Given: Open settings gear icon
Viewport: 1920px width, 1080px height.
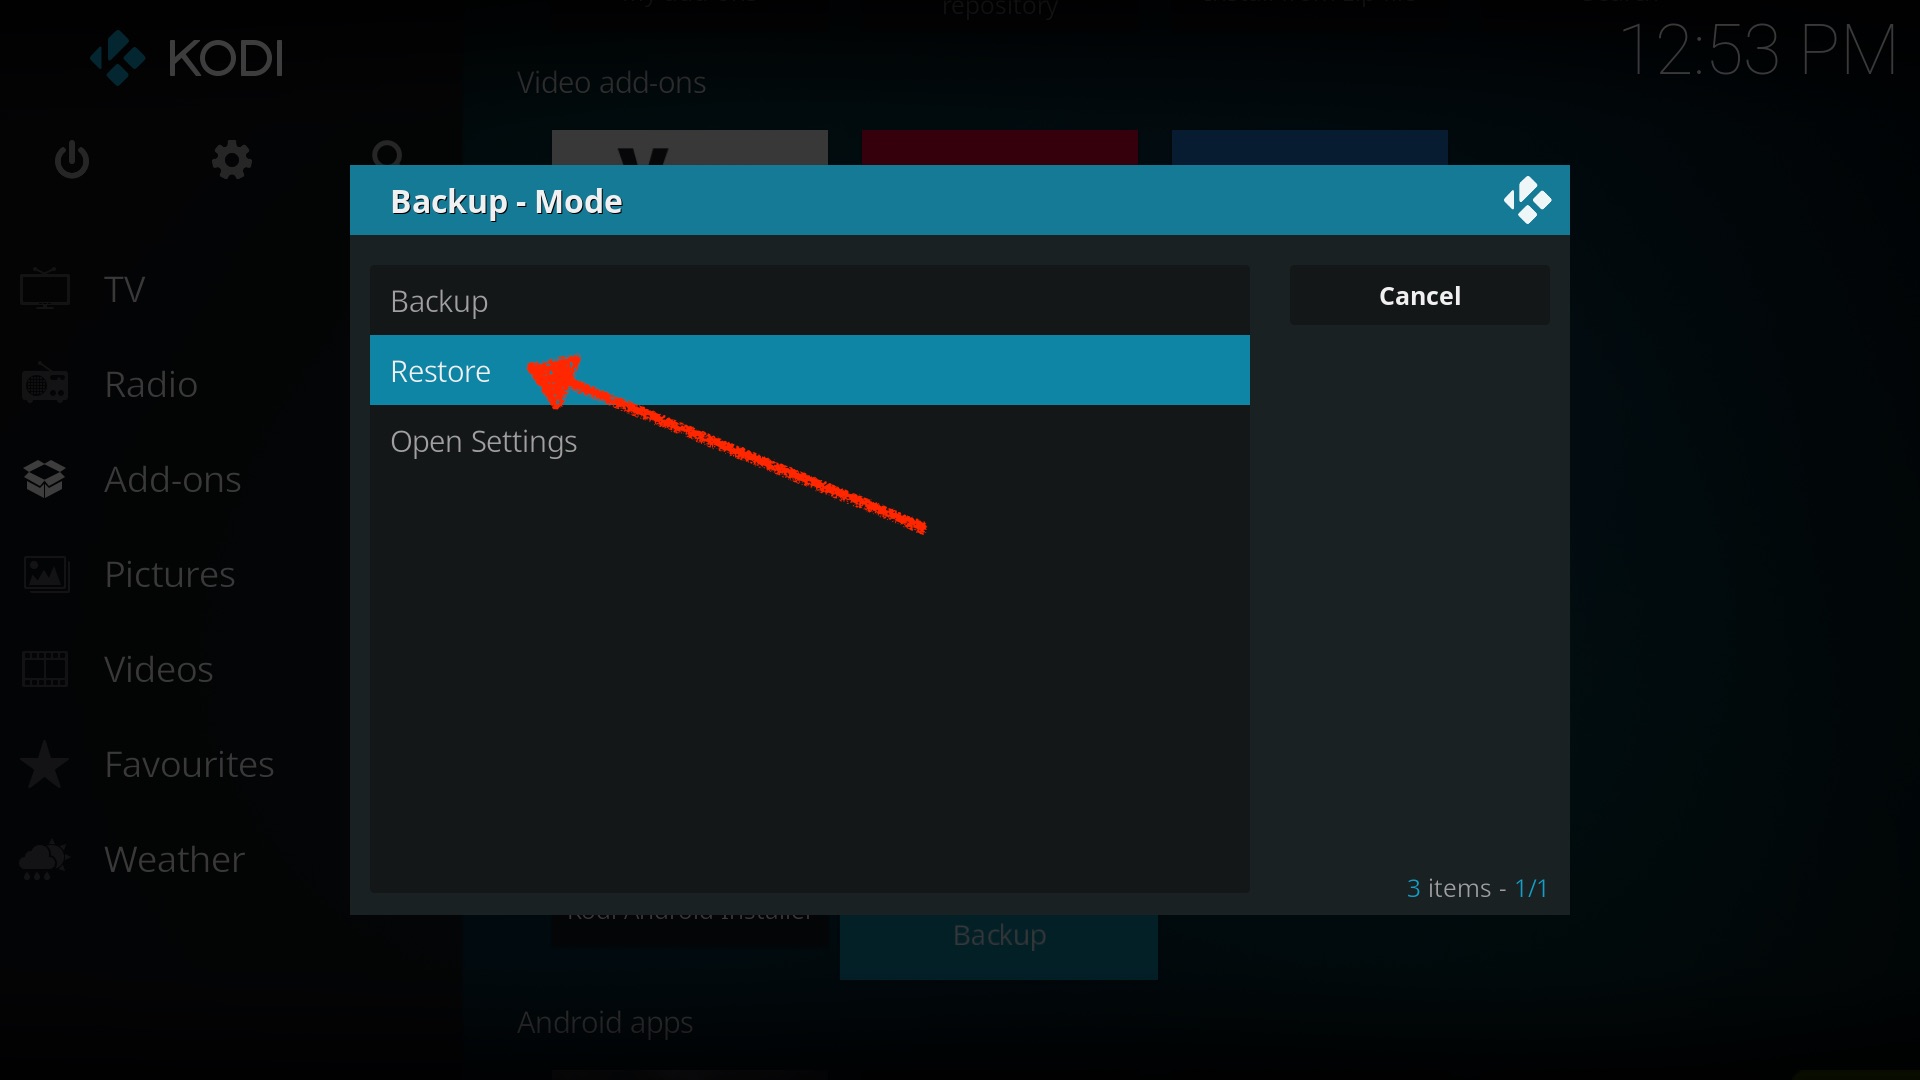Looking at the screenshot, I should 232,160.
